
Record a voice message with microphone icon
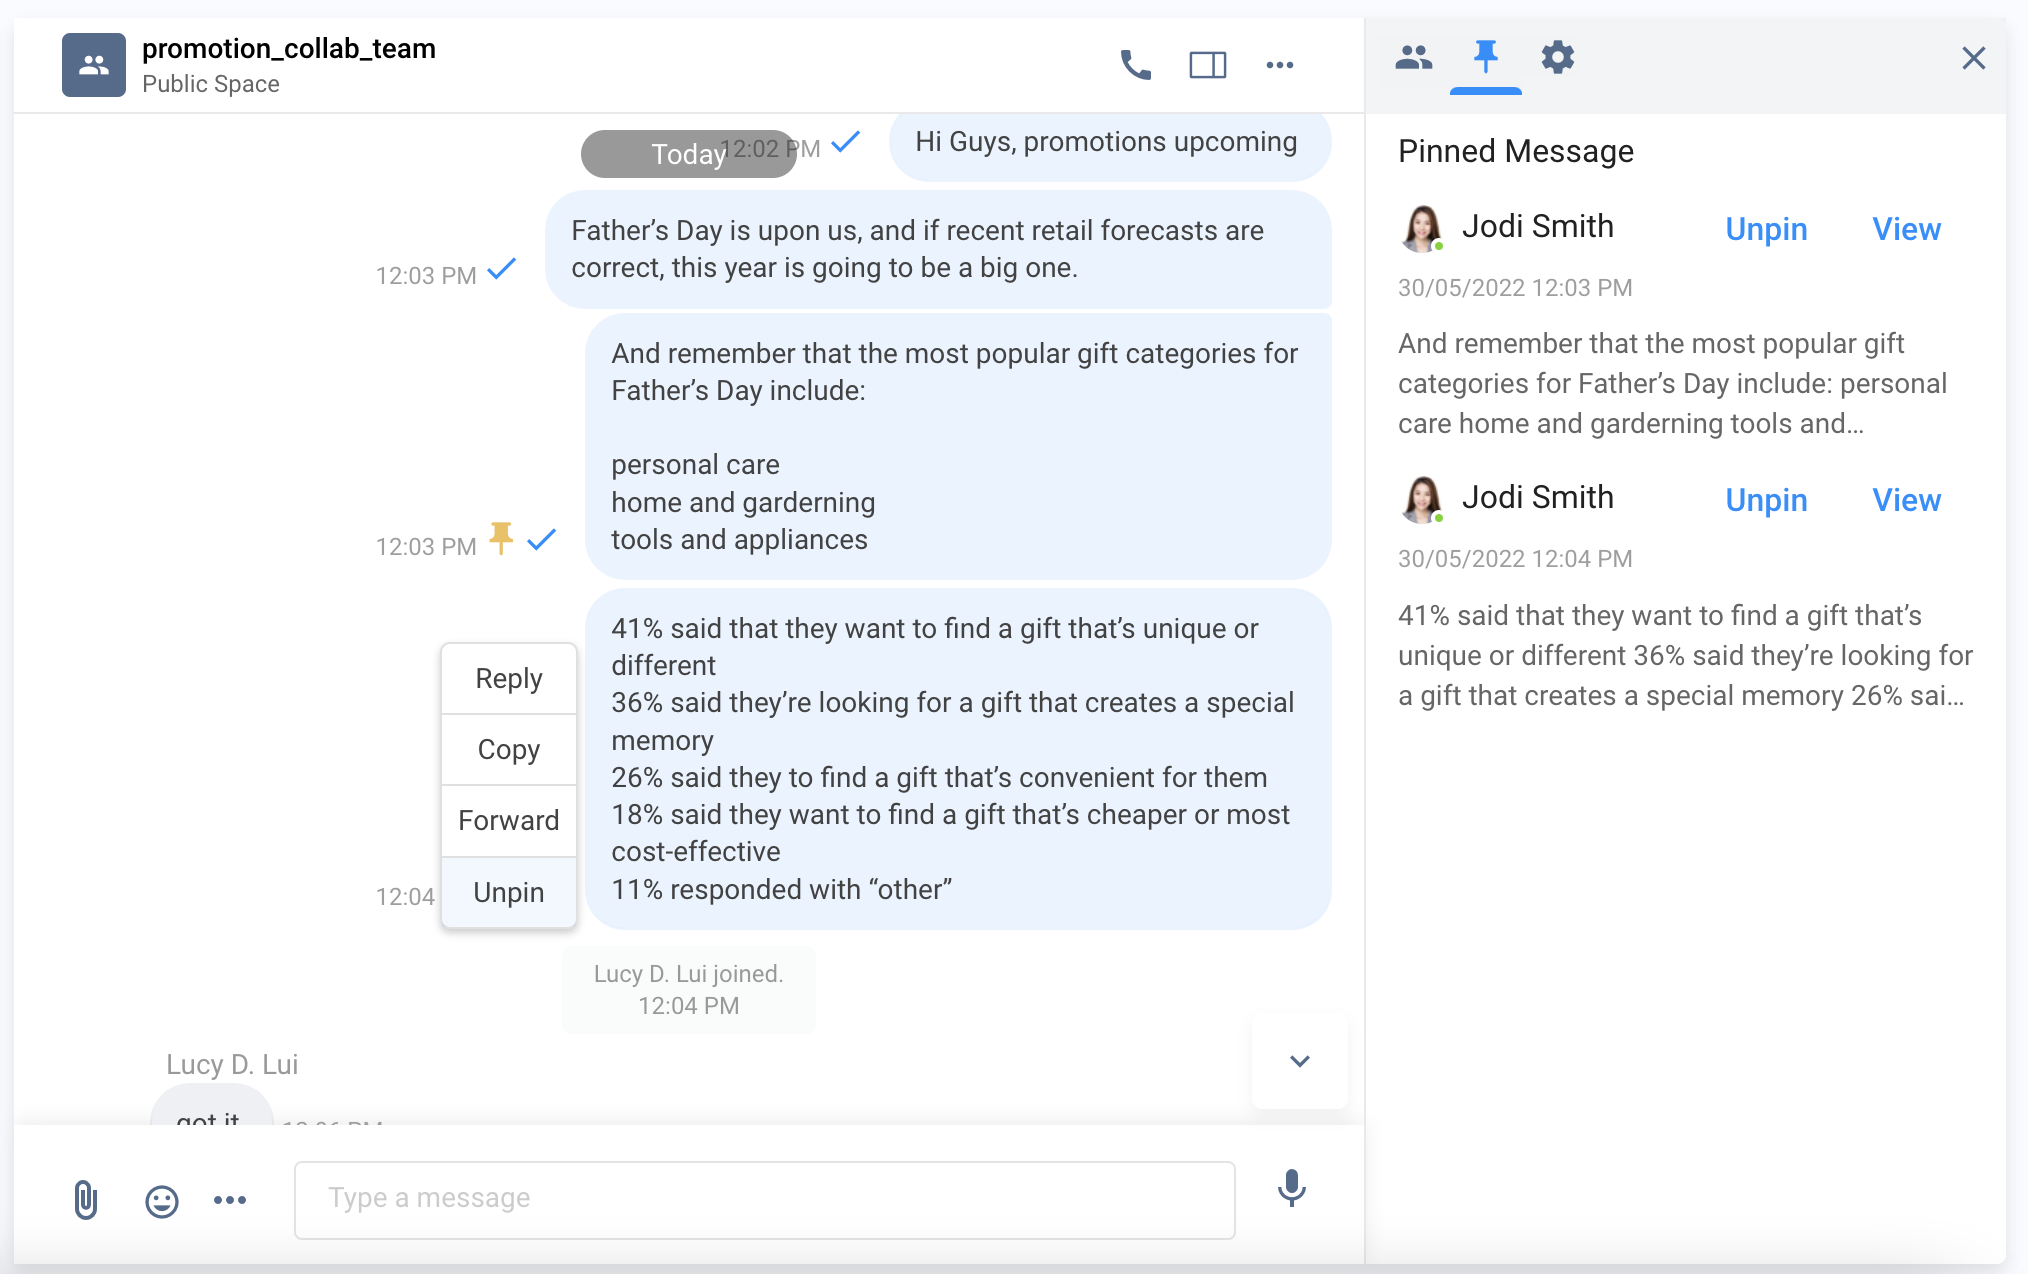(1291, 1188)
